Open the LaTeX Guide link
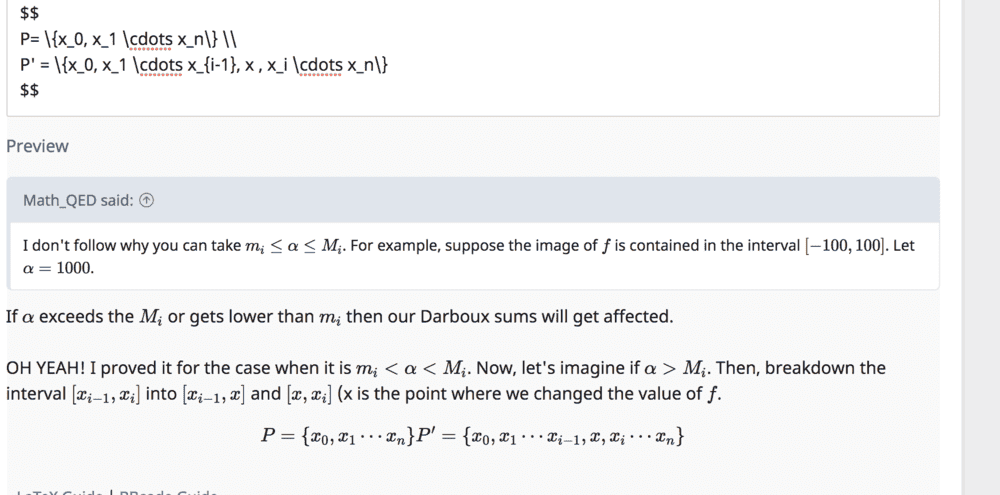The image size is (1000, 495). pyautogui.click(x=60, y=492)
